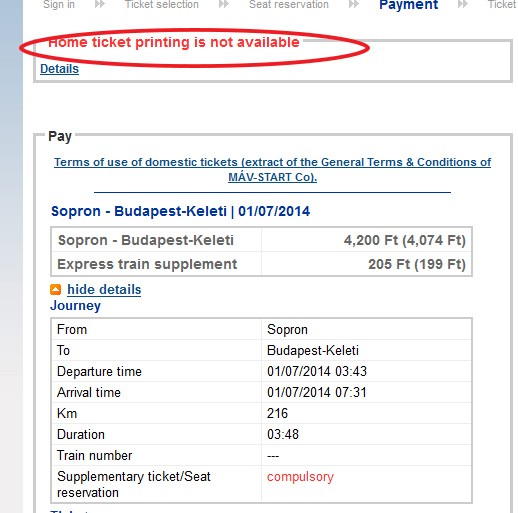The width and height of the screenshot is (518, 513).
Task: Click the arrow icon after Payment
Action: 463,4
